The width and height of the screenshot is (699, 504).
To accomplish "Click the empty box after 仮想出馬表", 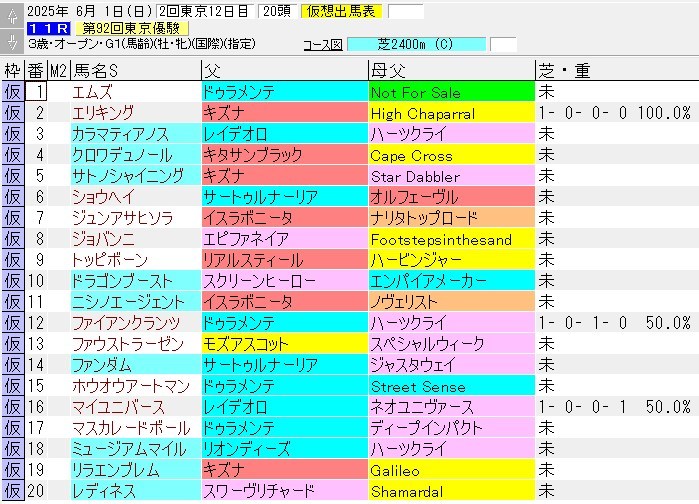I will (406, 12).
